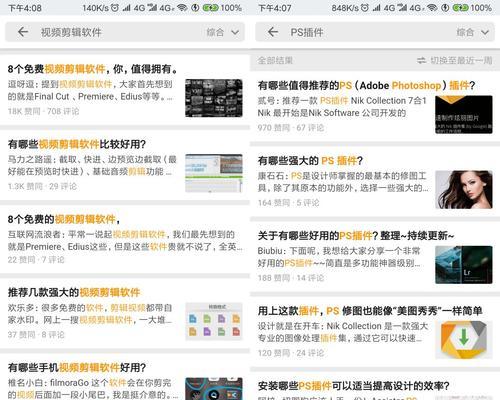The image size is (500, 400).
Task: Click excerpt starting 康石石: PS是设计师
Action: click(343, 182)
